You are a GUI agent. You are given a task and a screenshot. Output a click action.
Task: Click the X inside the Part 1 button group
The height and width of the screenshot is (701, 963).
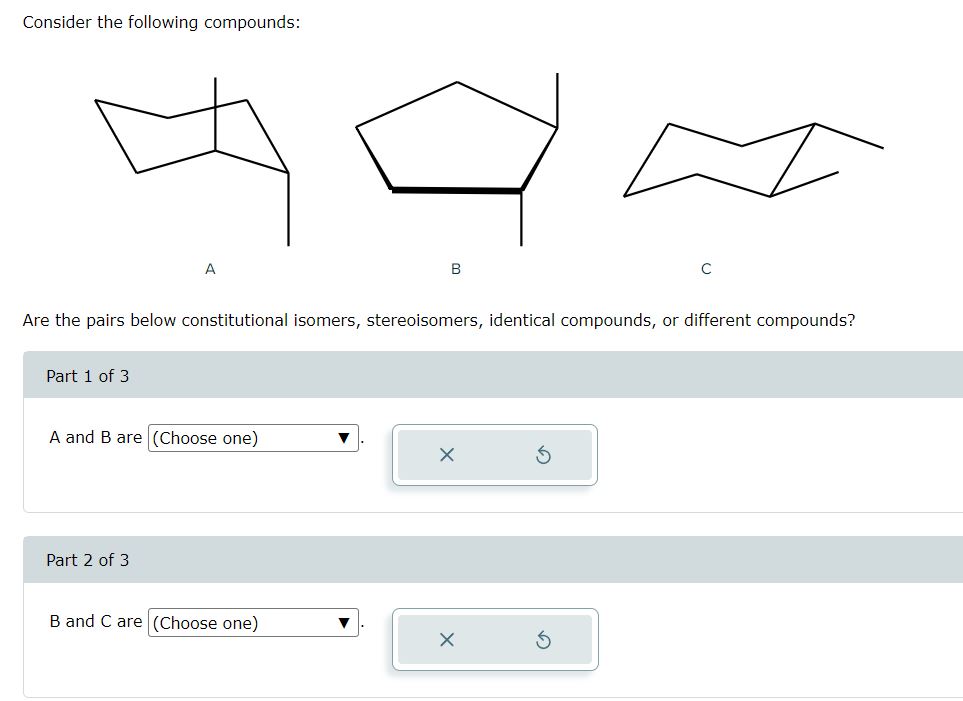(x=446, y=455)
